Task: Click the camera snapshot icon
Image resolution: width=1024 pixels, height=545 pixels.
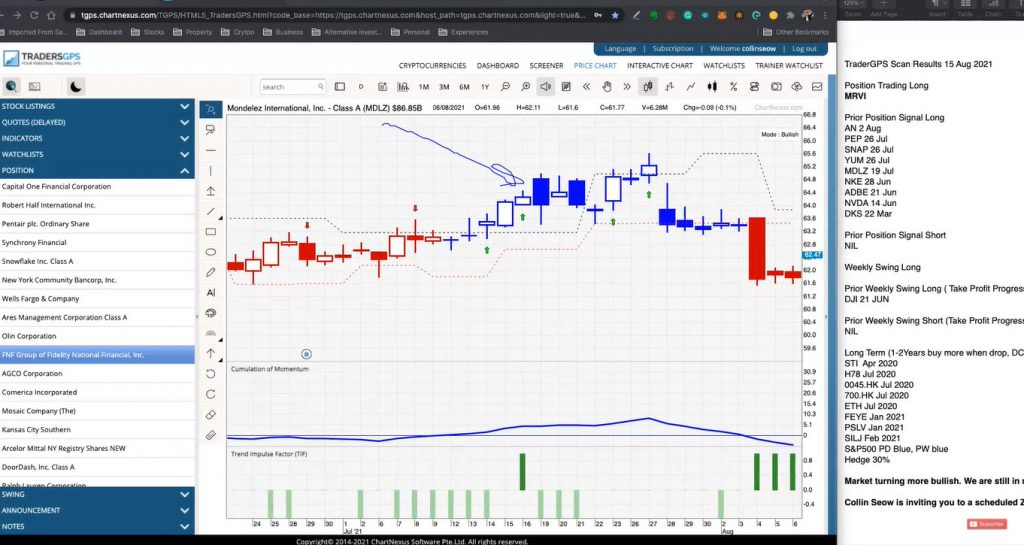Action: pyautogui.click(x=776, y=86)
